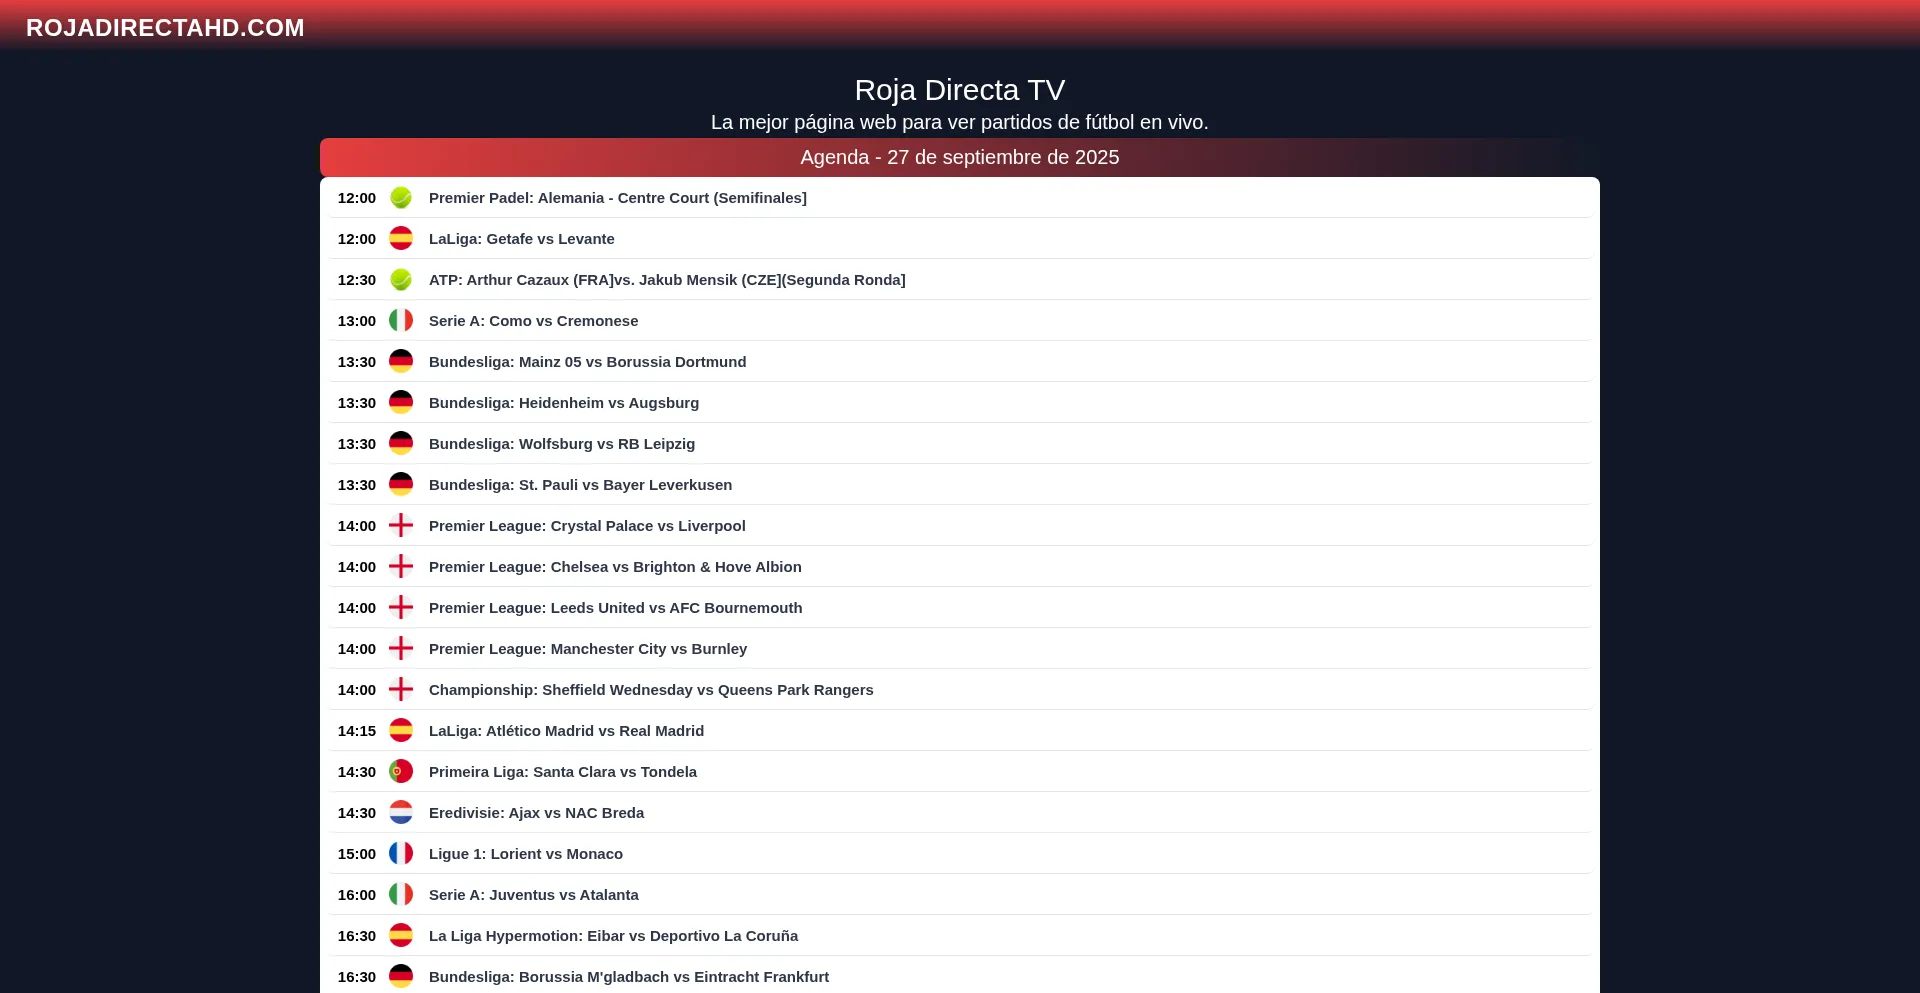The image size is (1920, 993).
Task: Click the England flag for Chelsea vs Brighton
Action: pos(401,567)
